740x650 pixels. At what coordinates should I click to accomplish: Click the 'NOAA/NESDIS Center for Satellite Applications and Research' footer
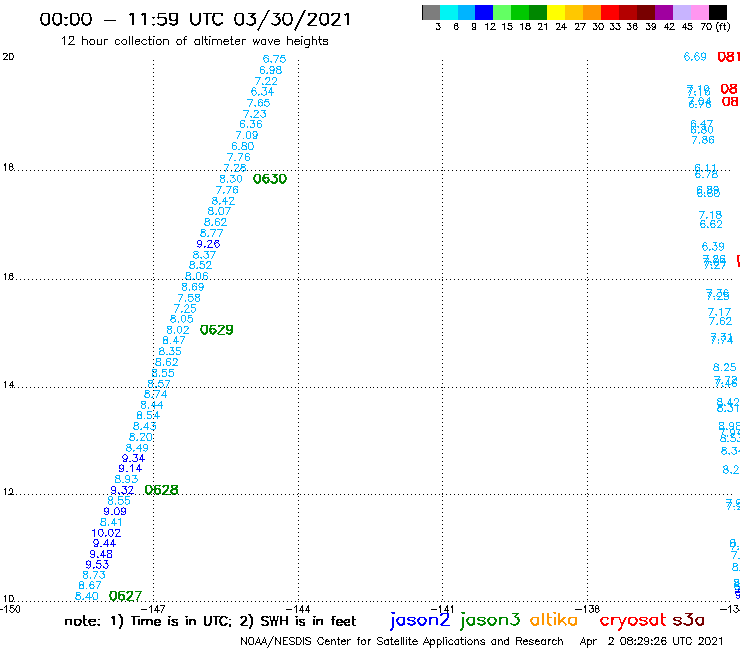pyautogui.click(x=402, y=642)
